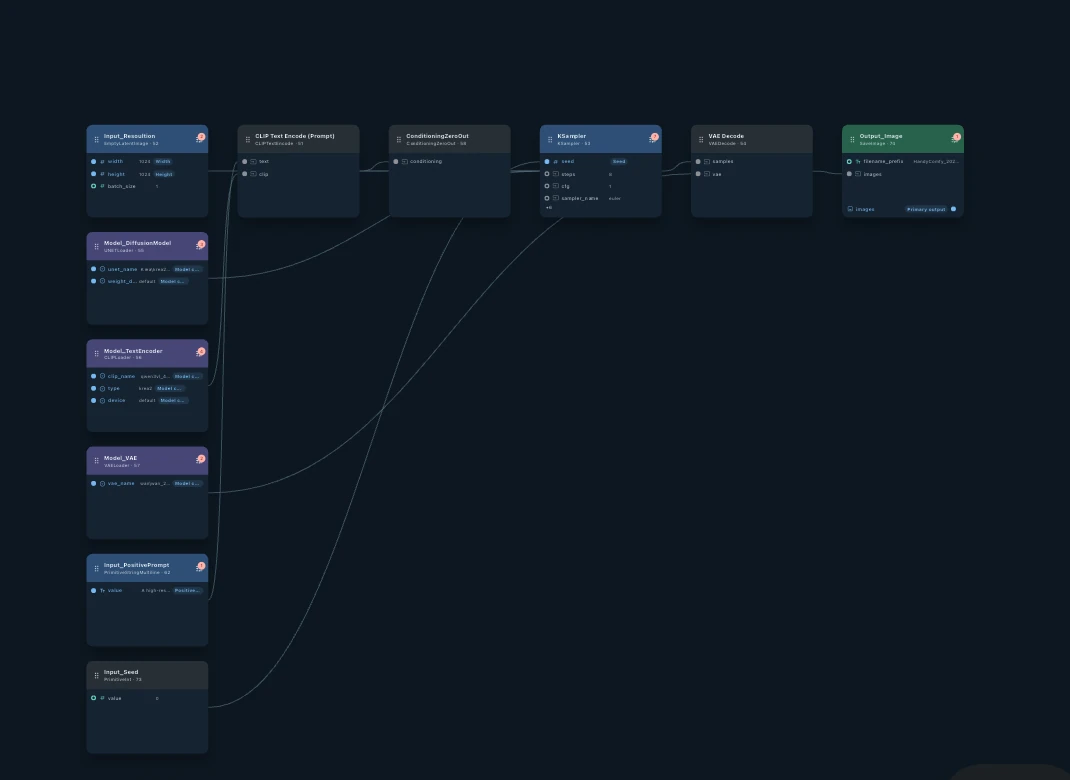Toggle the seed parameter dot in KSampler
Viewport: 1070px width, 780px height.
[x=547, y=162]
